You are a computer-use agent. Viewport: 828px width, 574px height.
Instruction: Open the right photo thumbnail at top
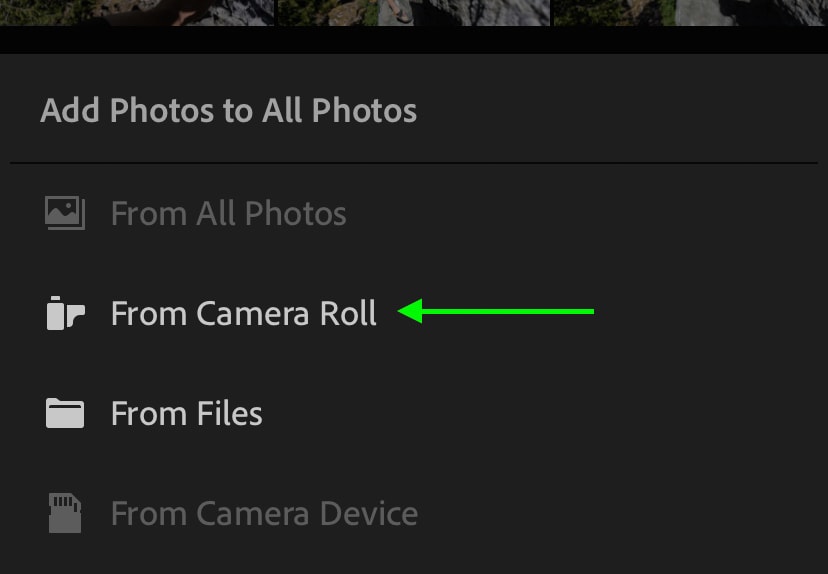point(691,13)
